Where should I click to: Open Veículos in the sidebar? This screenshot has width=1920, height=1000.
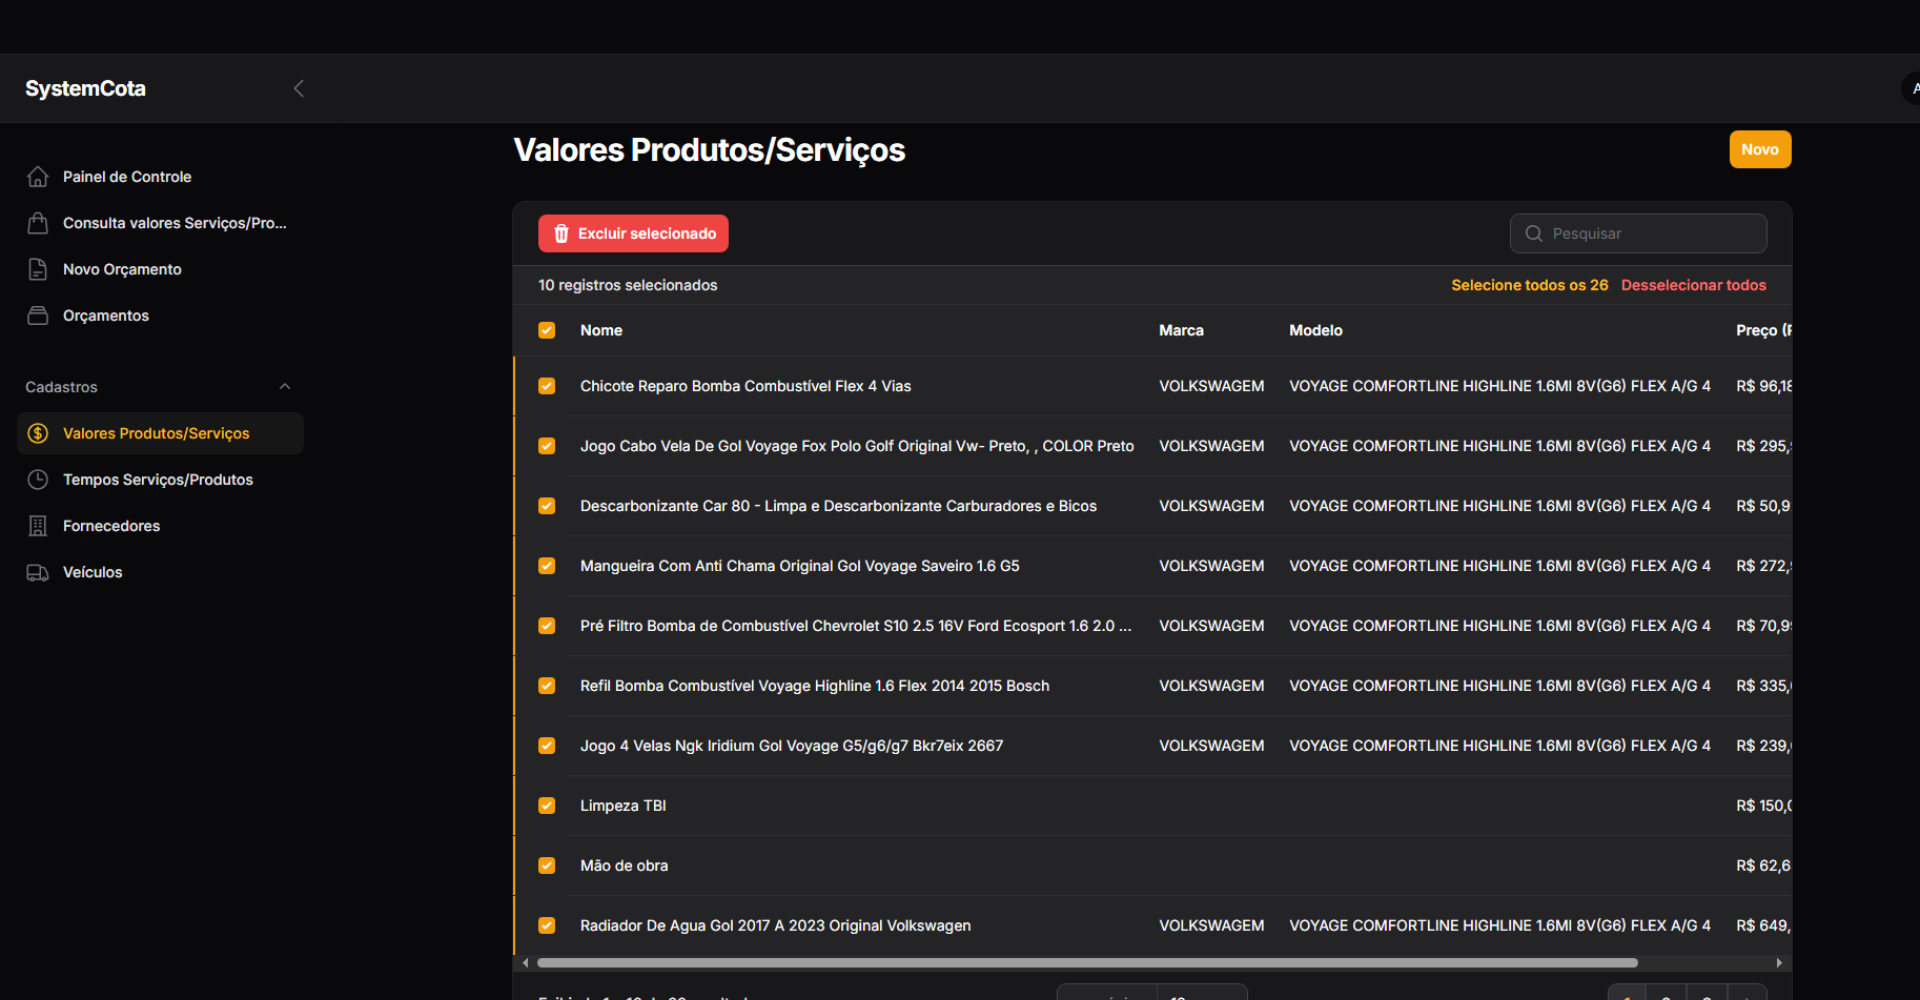(160, 572)
